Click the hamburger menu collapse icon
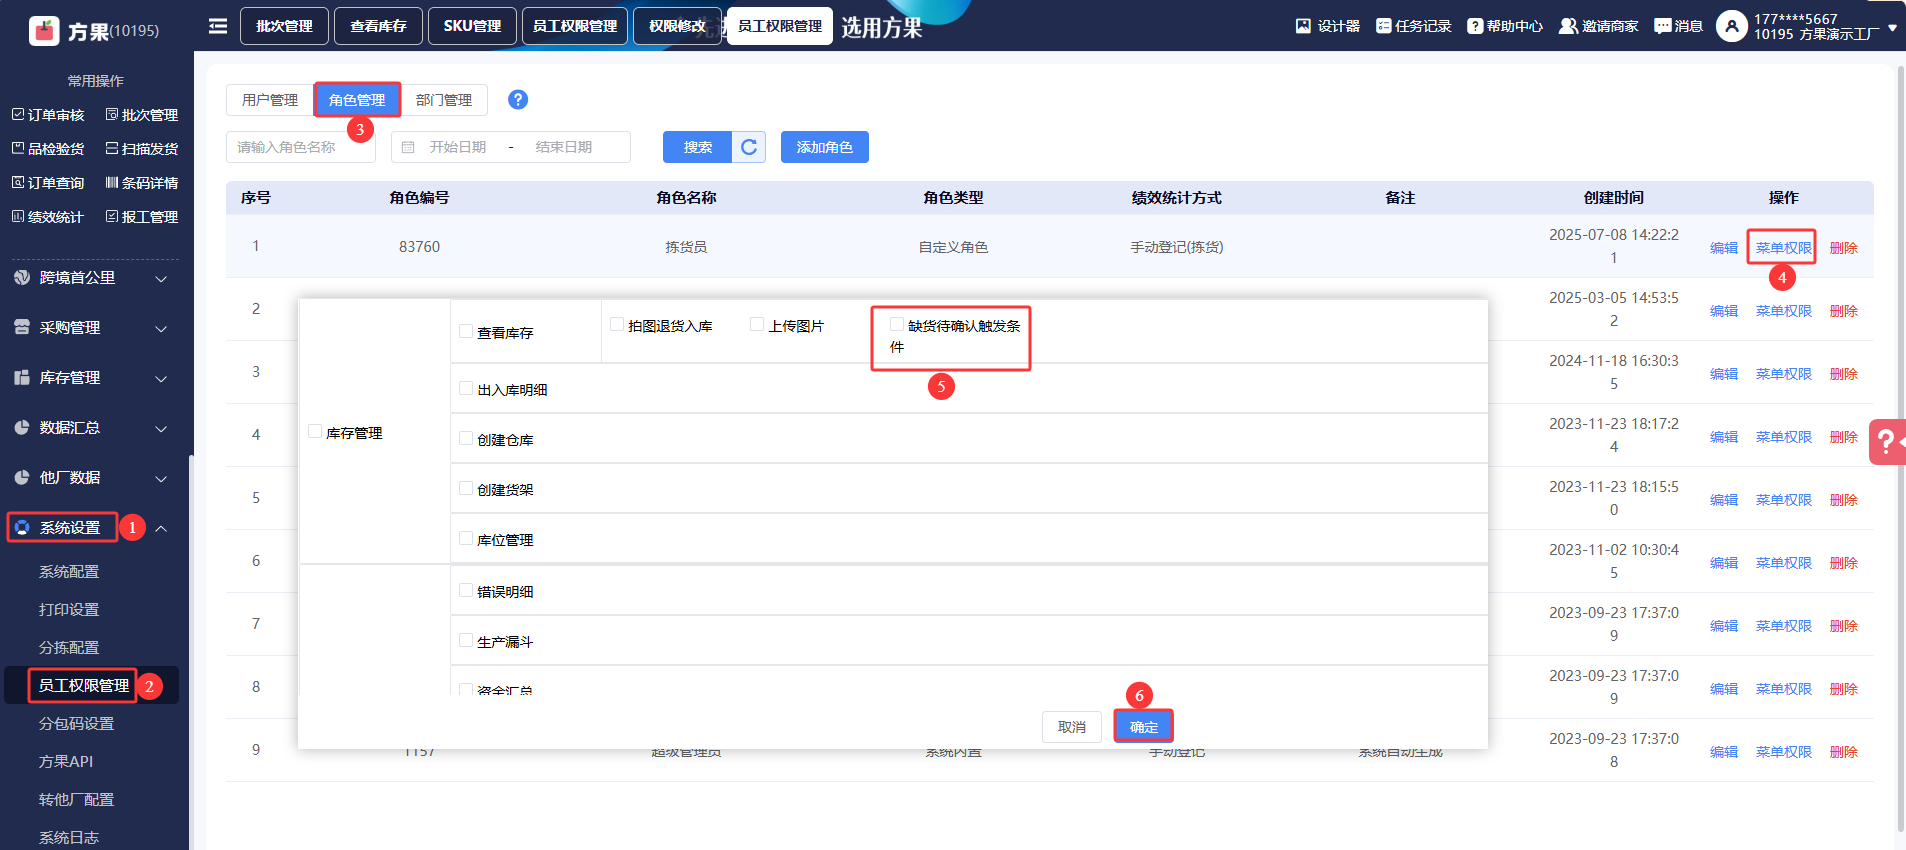Image resolution: width=1906 pixels, height=850 pixels. click(217, 26)
